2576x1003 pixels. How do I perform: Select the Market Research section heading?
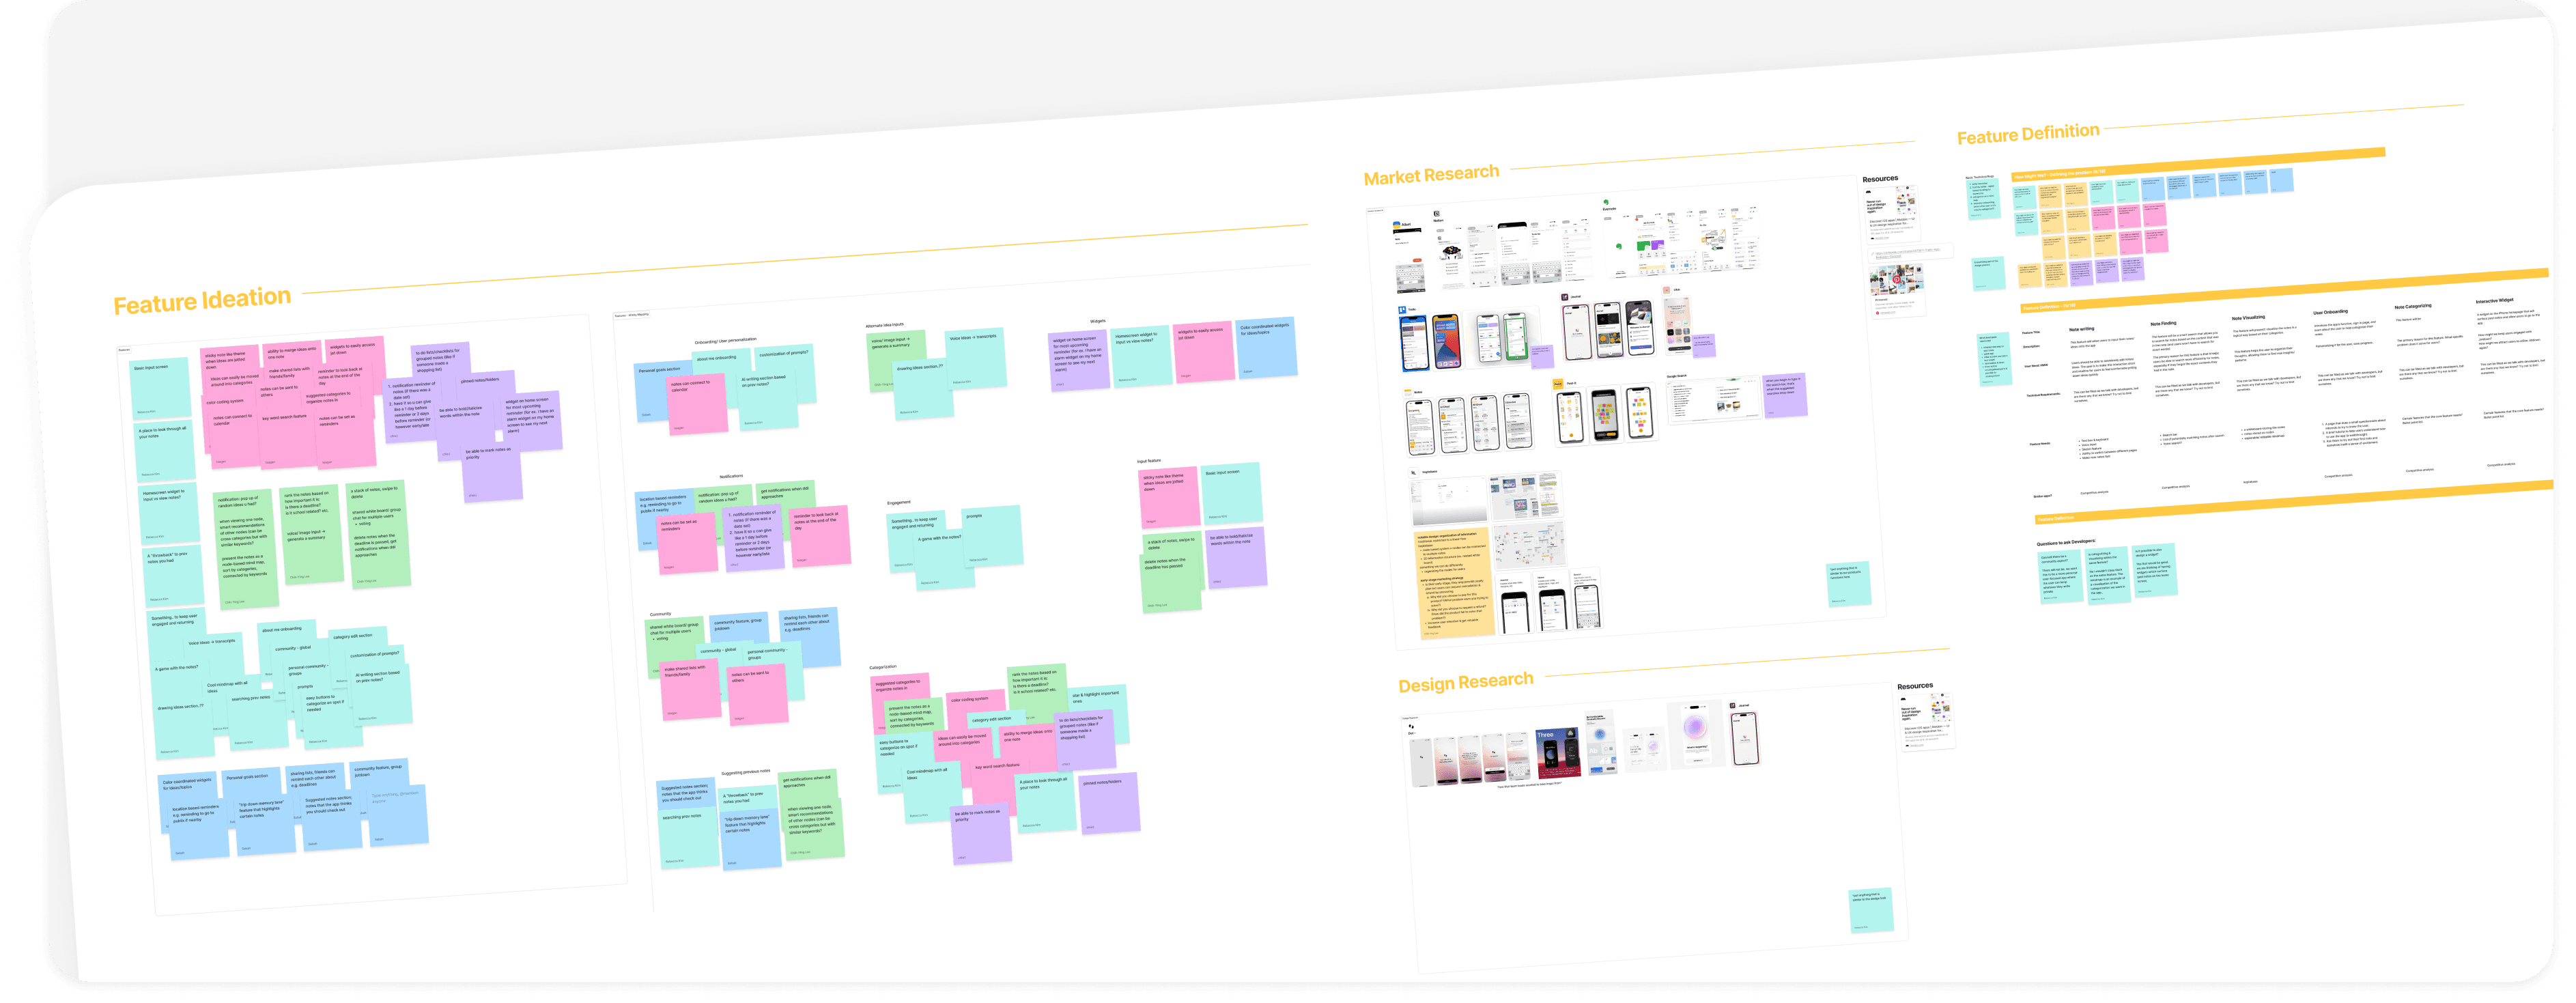pyautogui.click(x=1431, y=175)
